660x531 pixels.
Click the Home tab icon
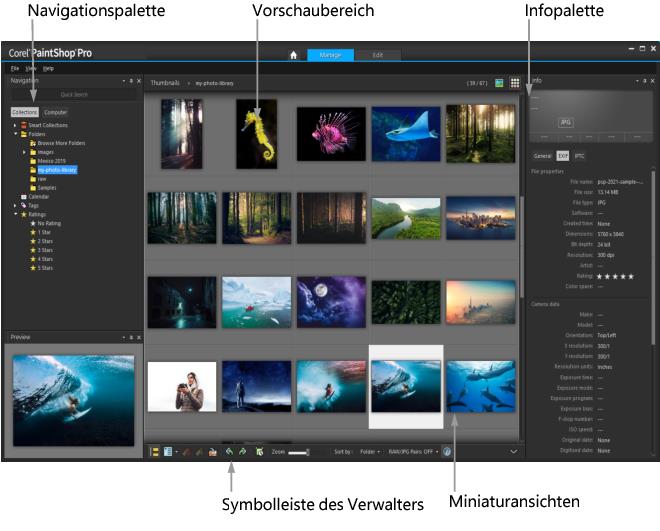[x=293, y=55]
